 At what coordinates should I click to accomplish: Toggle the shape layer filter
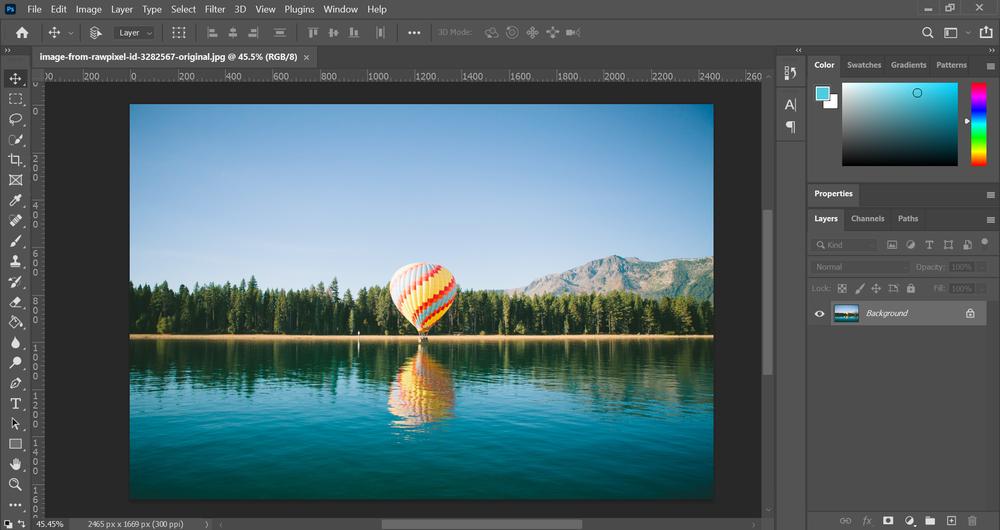[x=948, y=245]
